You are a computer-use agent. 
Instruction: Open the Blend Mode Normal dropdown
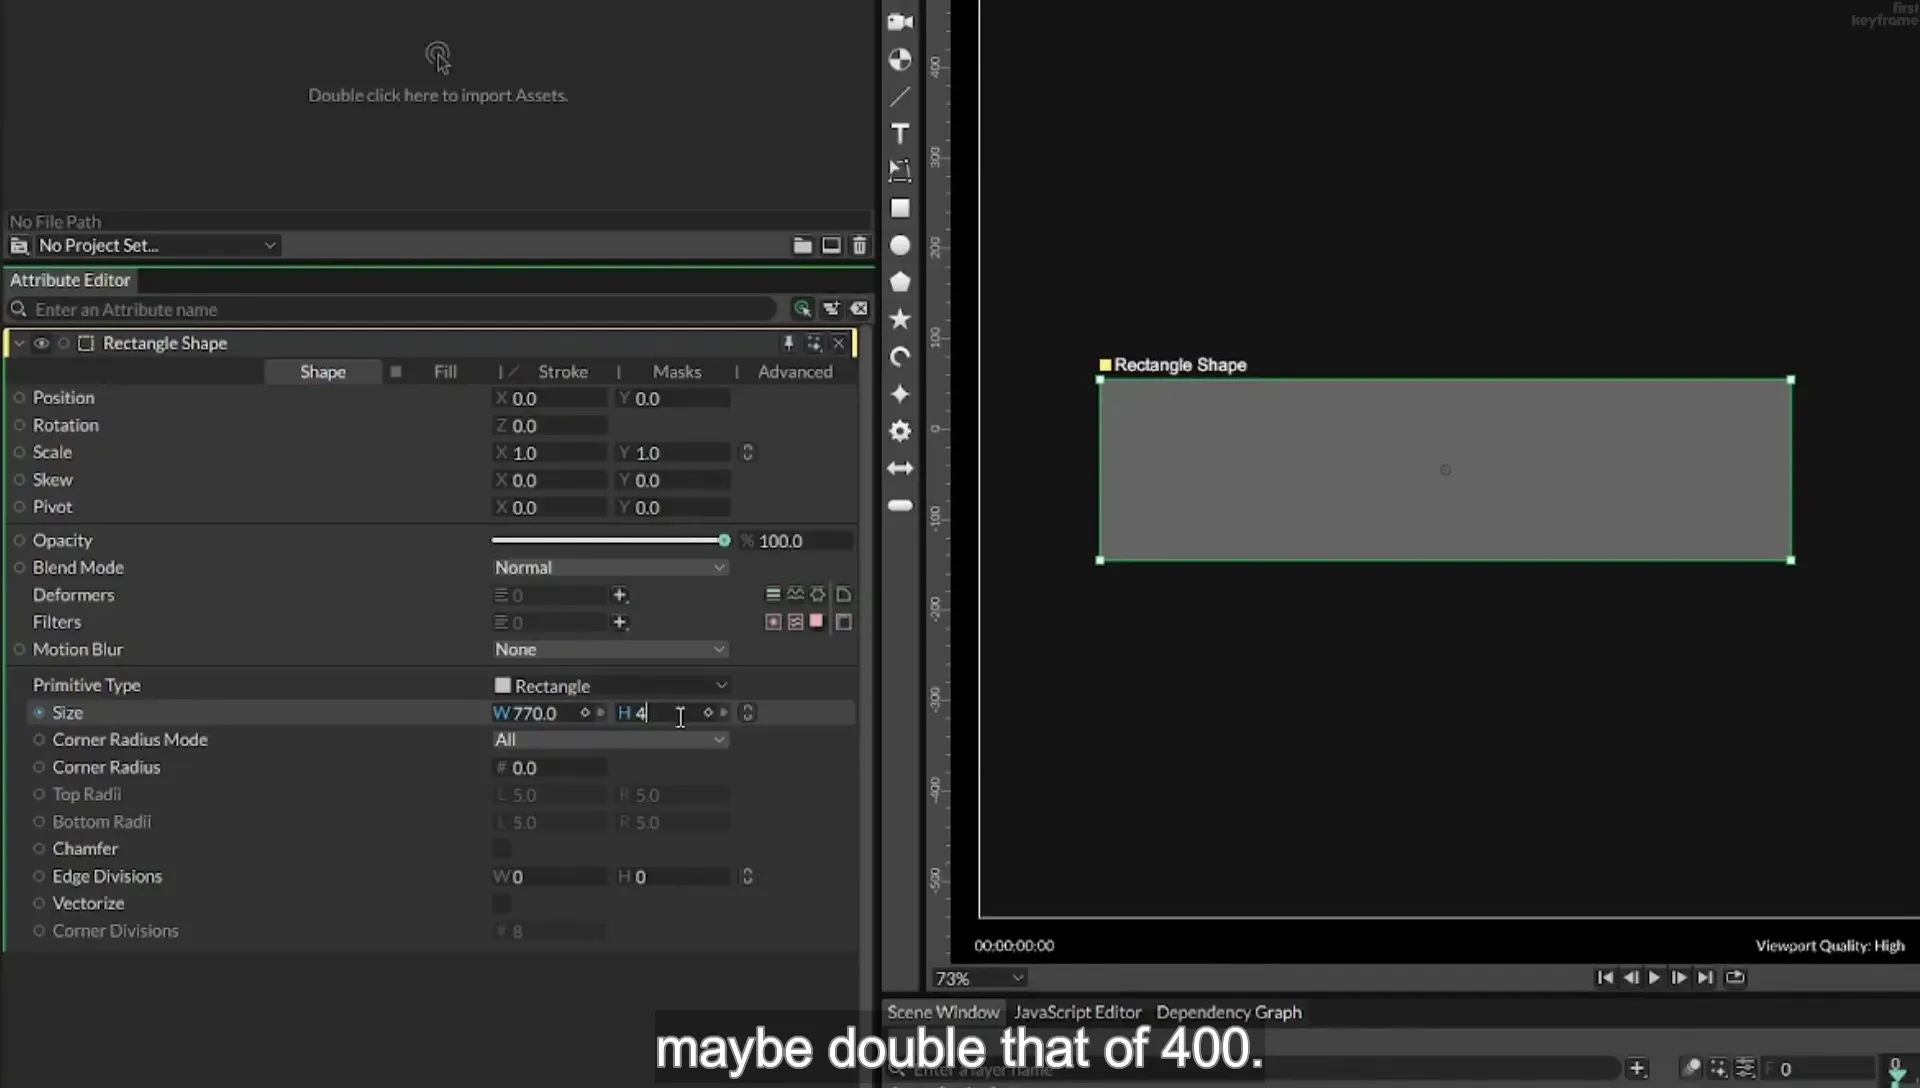pos(609,567)
